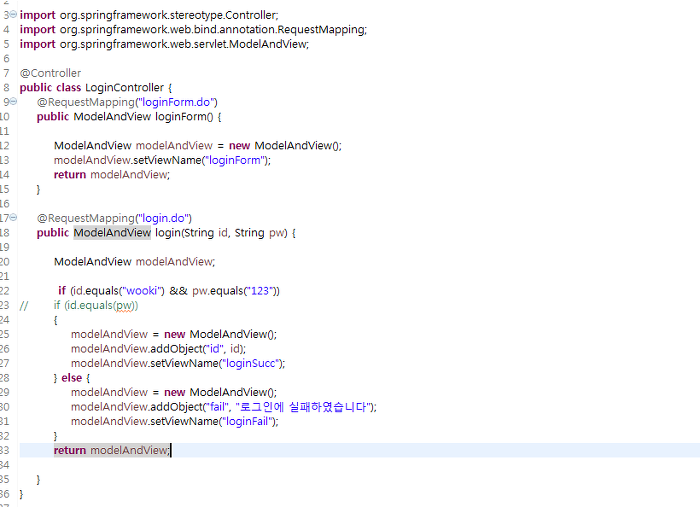Click return modelAndView on line 14
The height and width of the screenshot is (507, 700).
(x=112, y=175)
